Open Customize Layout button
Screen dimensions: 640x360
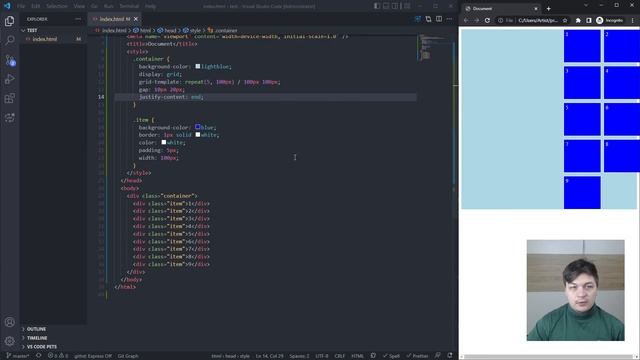click(x=407, y=6)
